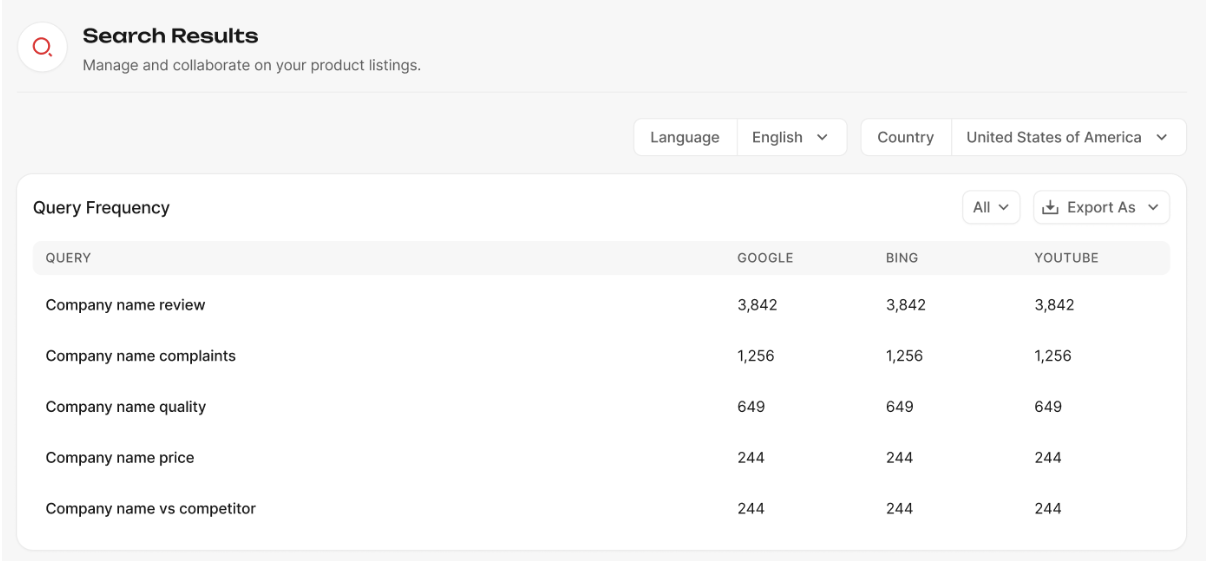Click the red search icon beside Search Results
The image size is (1210, 564).
(x=42, y=46)
